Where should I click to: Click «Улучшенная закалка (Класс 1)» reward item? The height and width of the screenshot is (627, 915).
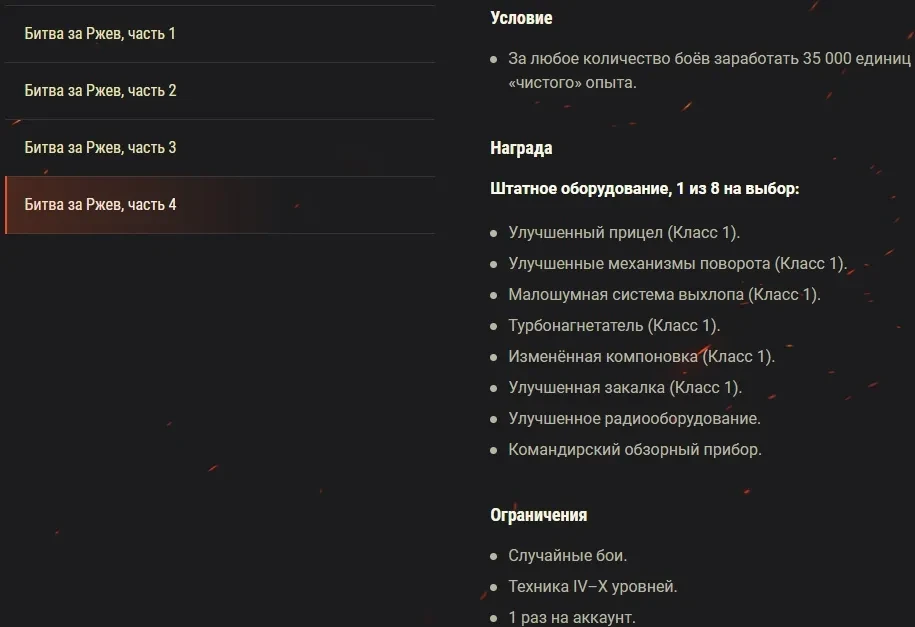pyautogui.click(x=625, y=388)
